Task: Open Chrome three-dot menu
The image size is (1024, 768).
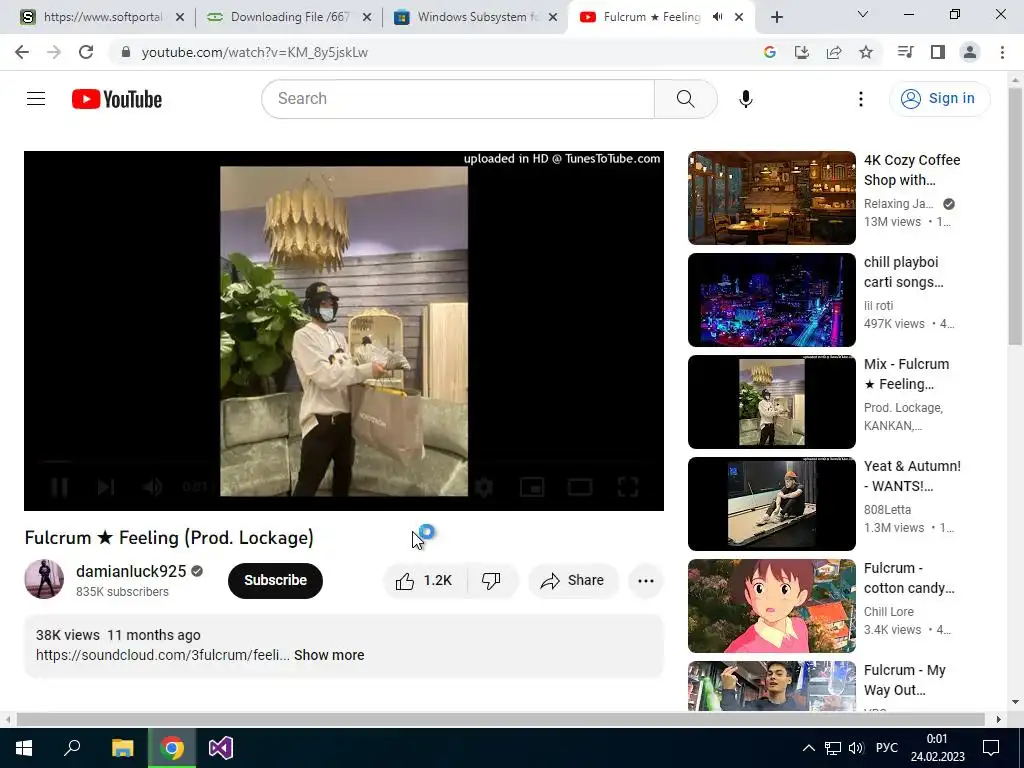Action: [1002, 52]
